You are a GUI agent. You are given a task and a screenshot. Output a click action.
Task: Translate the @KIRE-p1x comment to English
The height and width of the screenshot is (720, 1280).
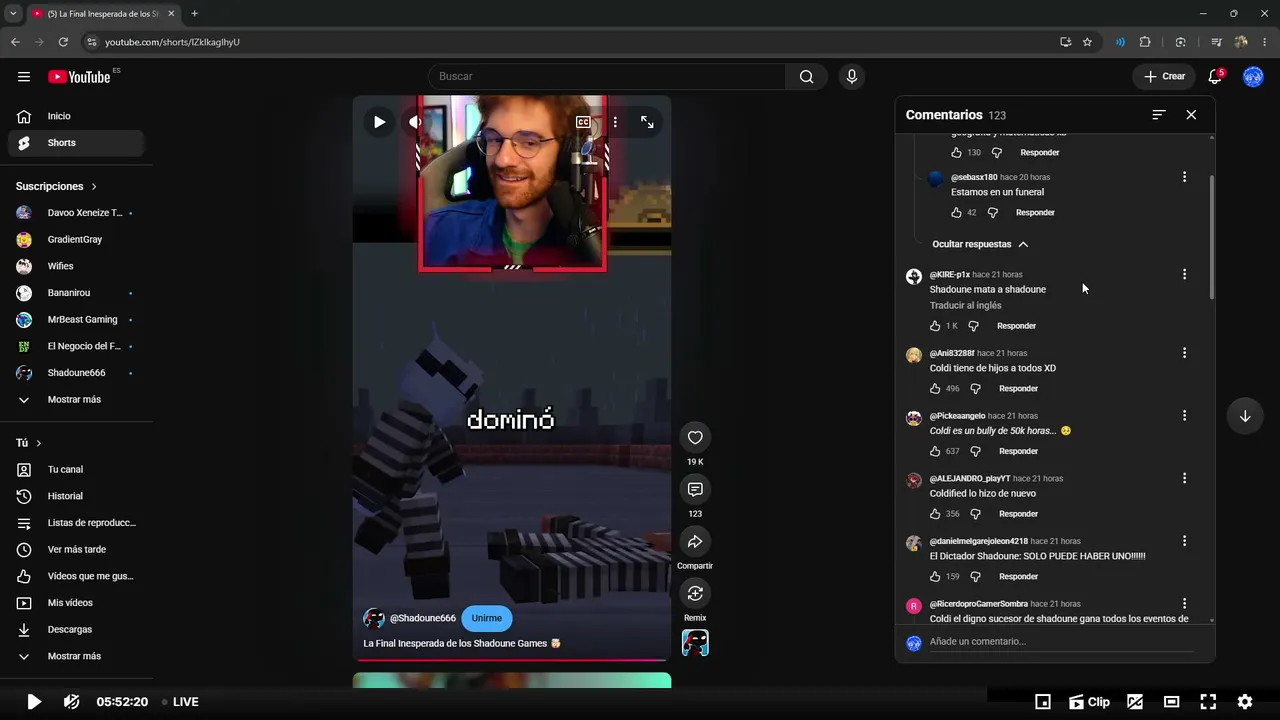point(965,306)
